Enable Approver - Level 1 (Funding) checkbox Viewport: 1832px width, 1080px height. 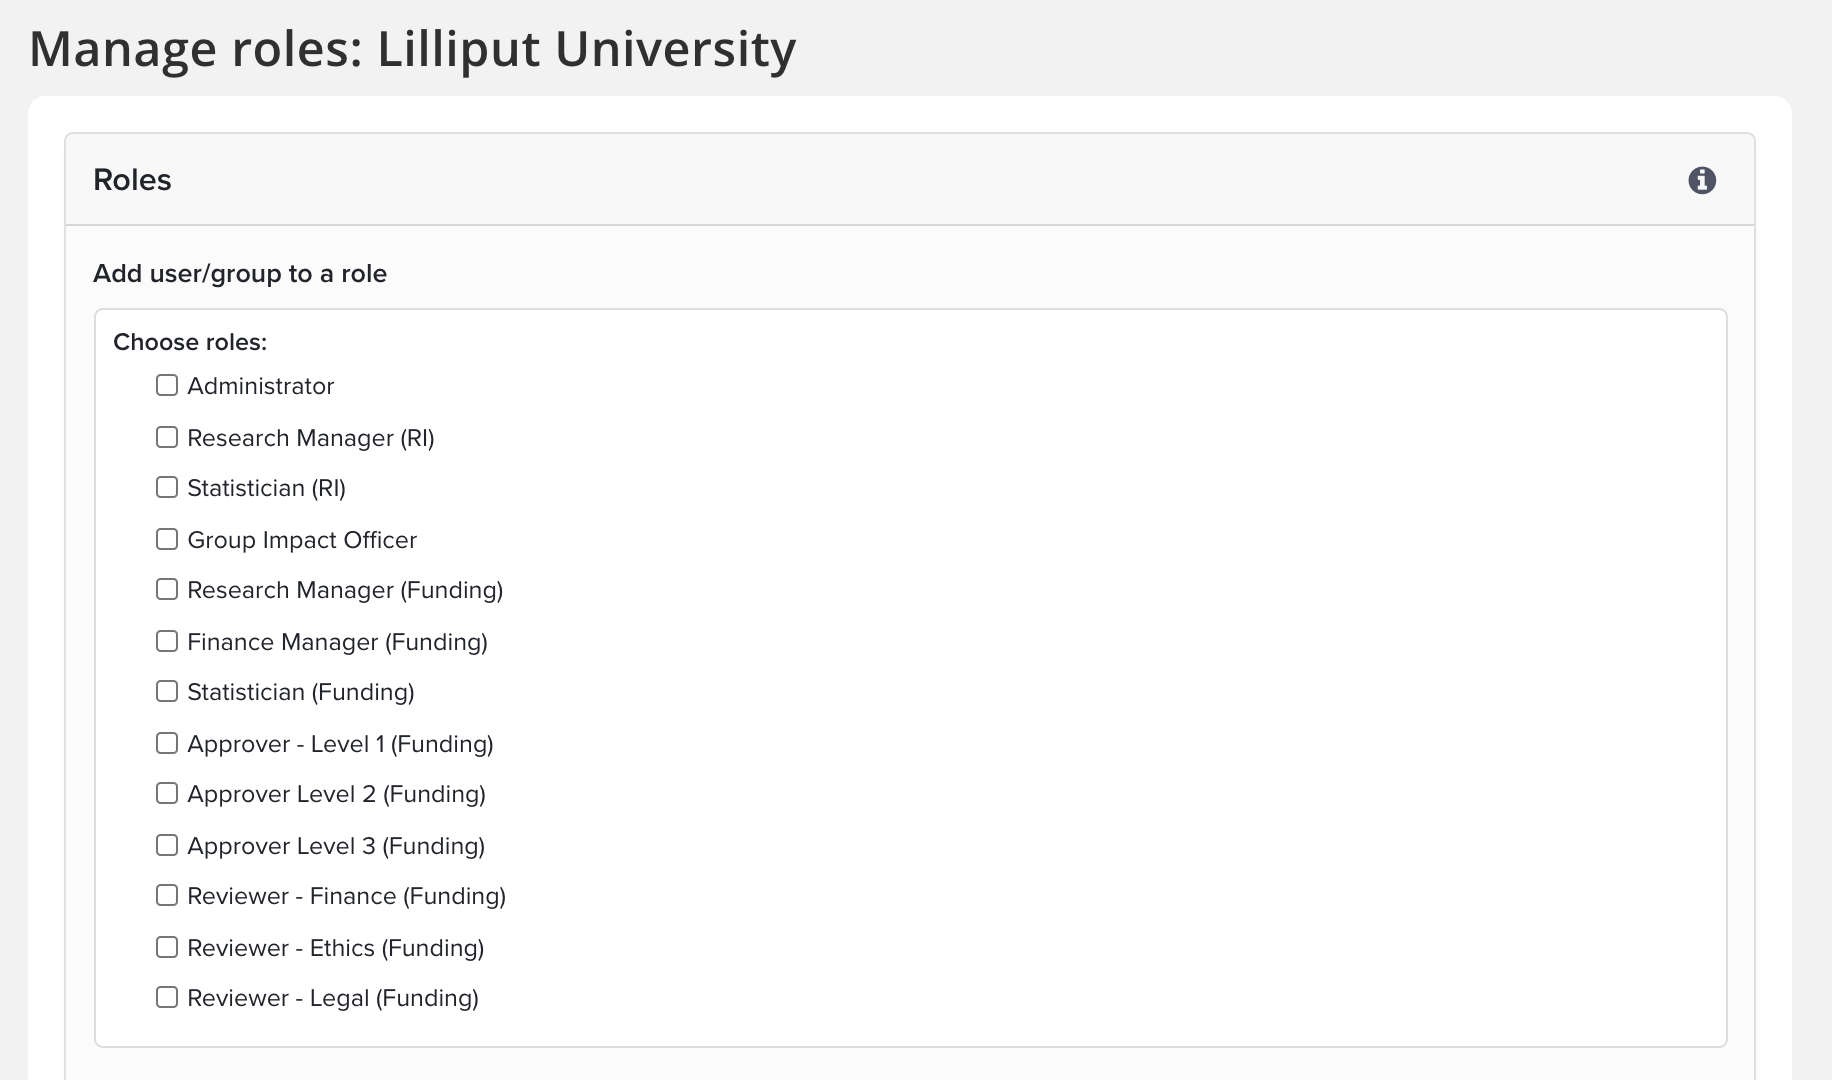pos(167,743)
